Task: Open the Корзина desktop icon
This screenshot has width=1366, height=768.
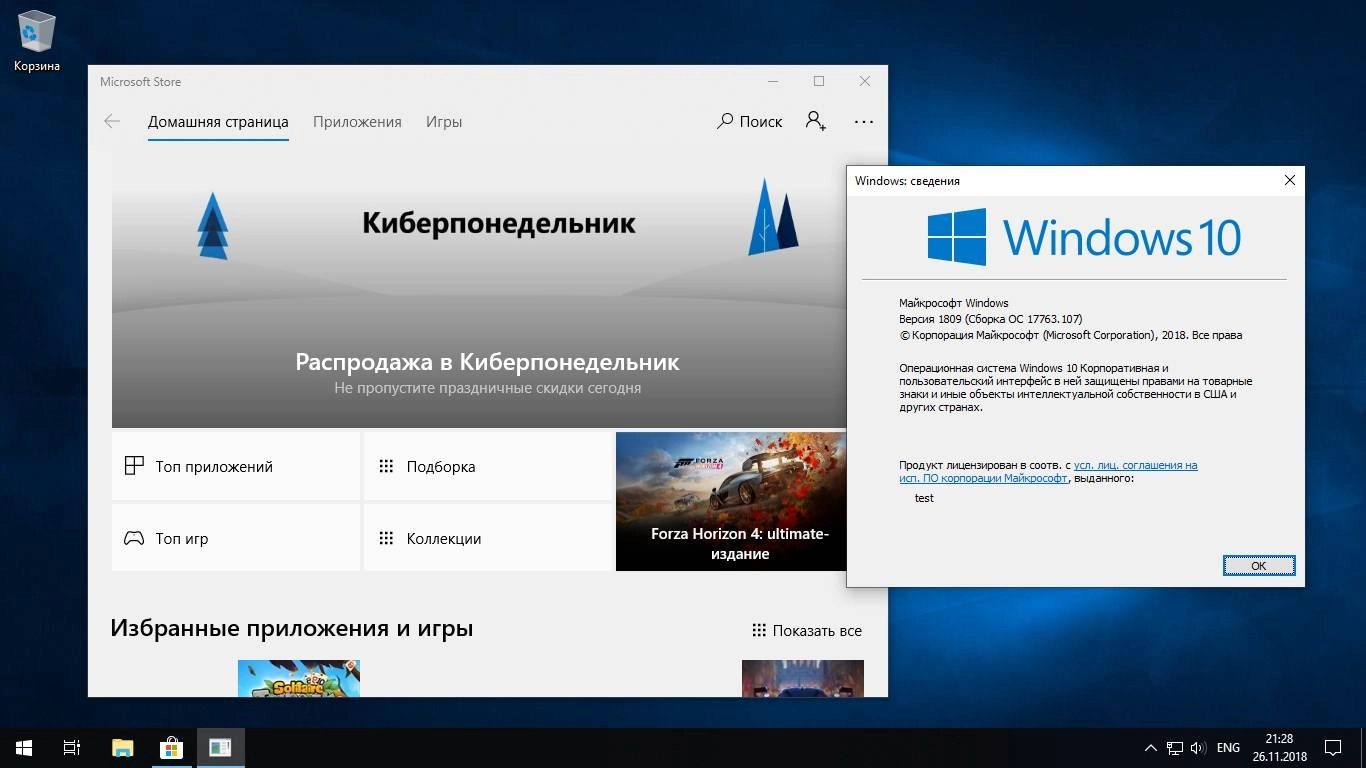Action: (x=37, y=41)
